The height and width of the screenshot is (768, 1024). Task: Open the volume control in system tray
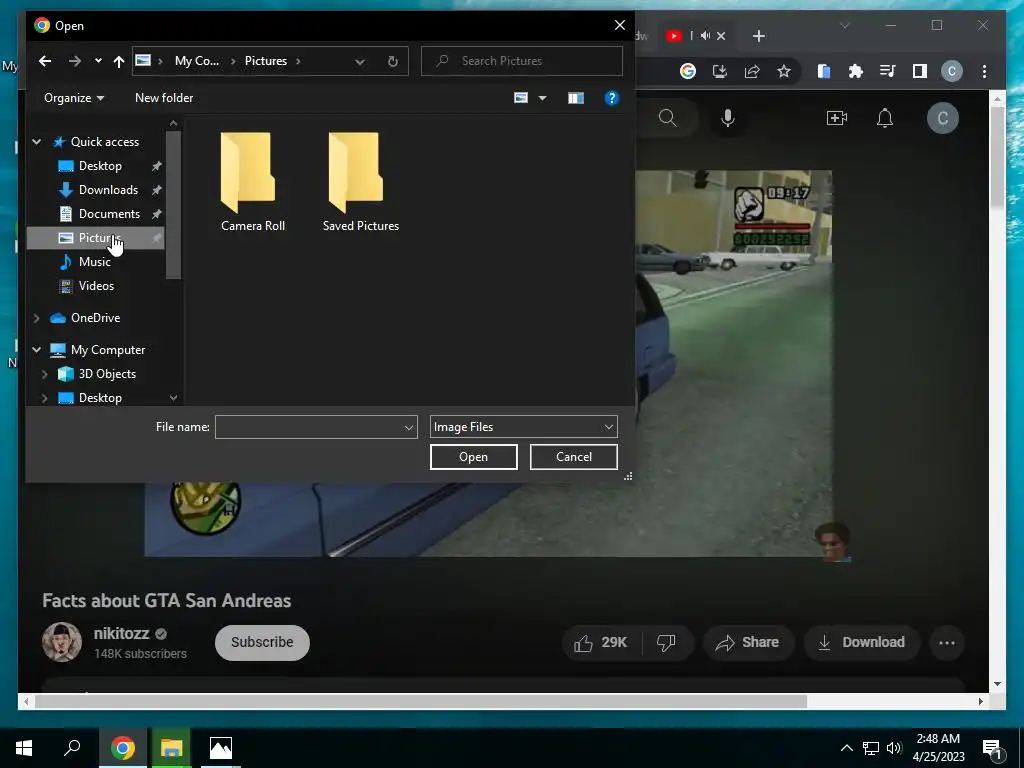pyautogui.click(x=894, y=748)
